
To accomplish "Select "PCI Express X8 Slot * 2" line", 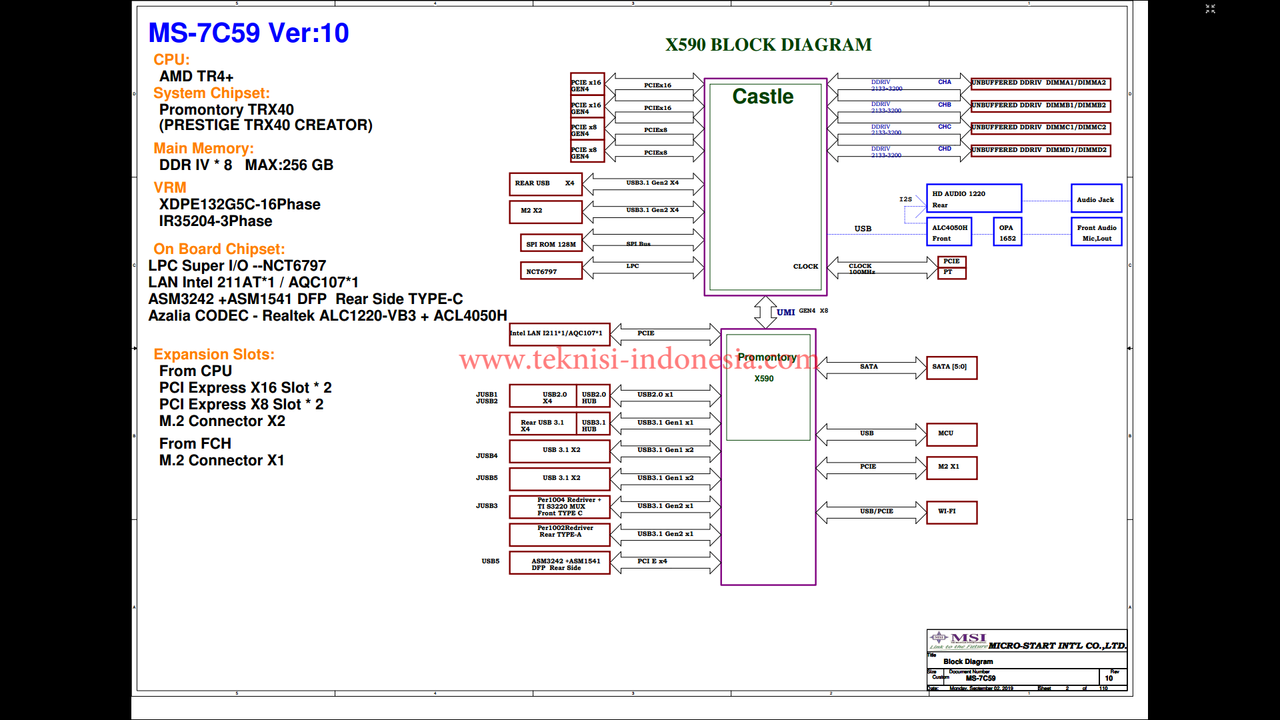I will pyautogui.click(x=241, y=405).
